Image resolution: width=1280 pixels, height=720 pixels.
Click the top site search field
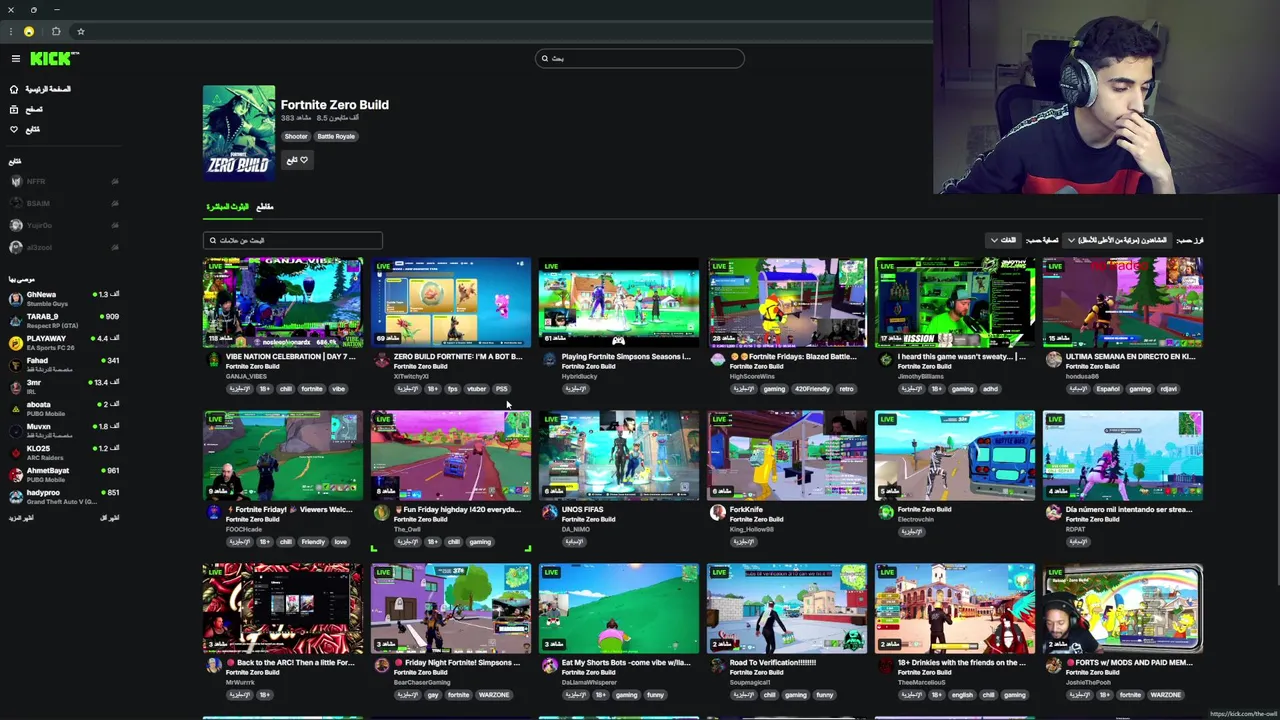(640, 58)
